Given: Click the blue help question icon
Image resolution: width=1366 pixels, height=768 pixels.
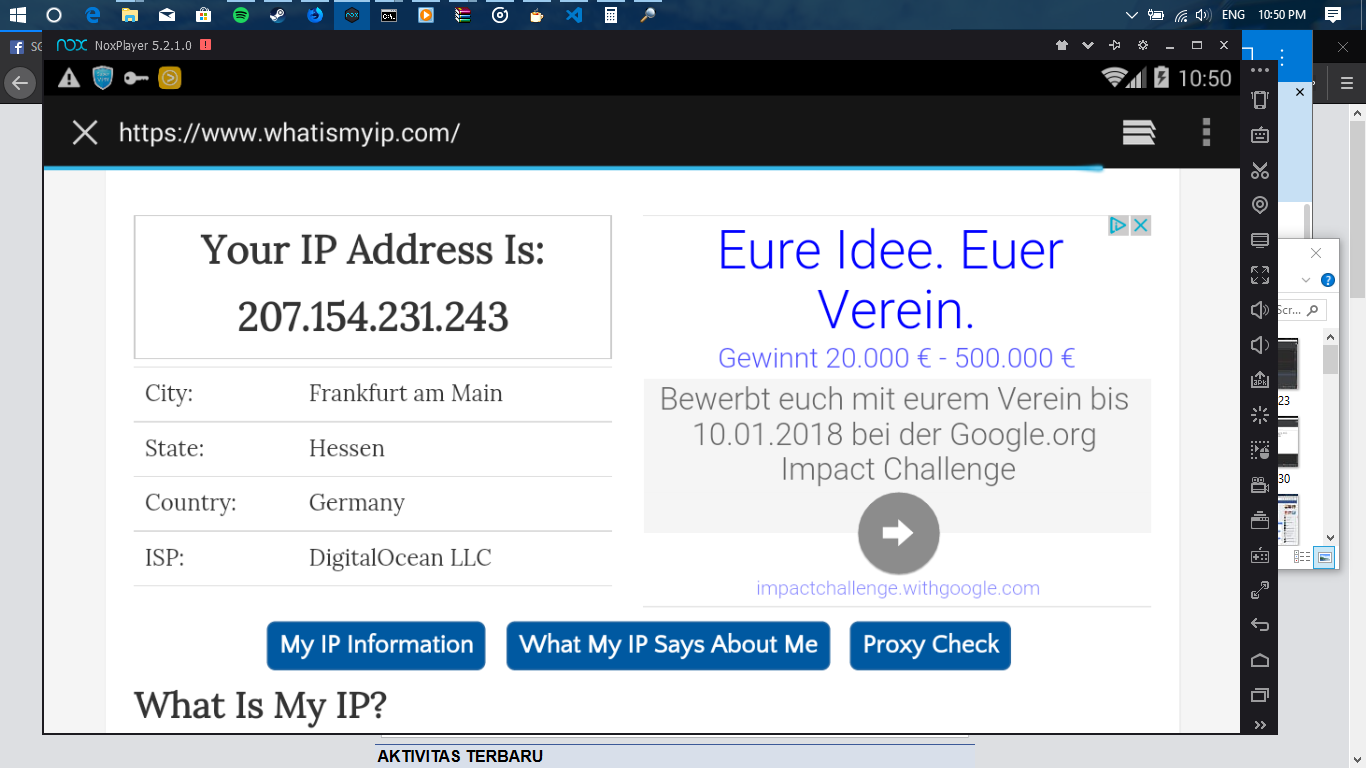Looking at the screenshot, I should click(x=1328, y=281).
